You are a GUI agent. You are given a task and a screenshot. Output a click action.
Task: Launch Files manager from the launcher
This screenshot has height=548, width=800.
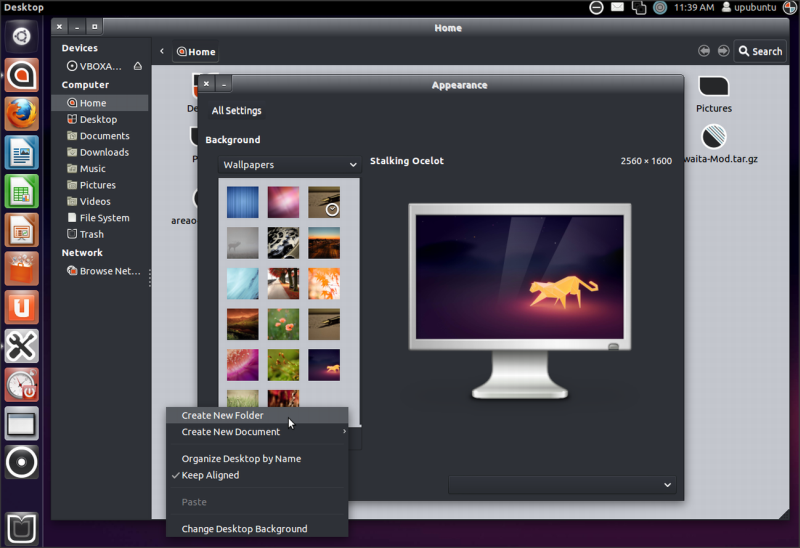coord(21,75)
